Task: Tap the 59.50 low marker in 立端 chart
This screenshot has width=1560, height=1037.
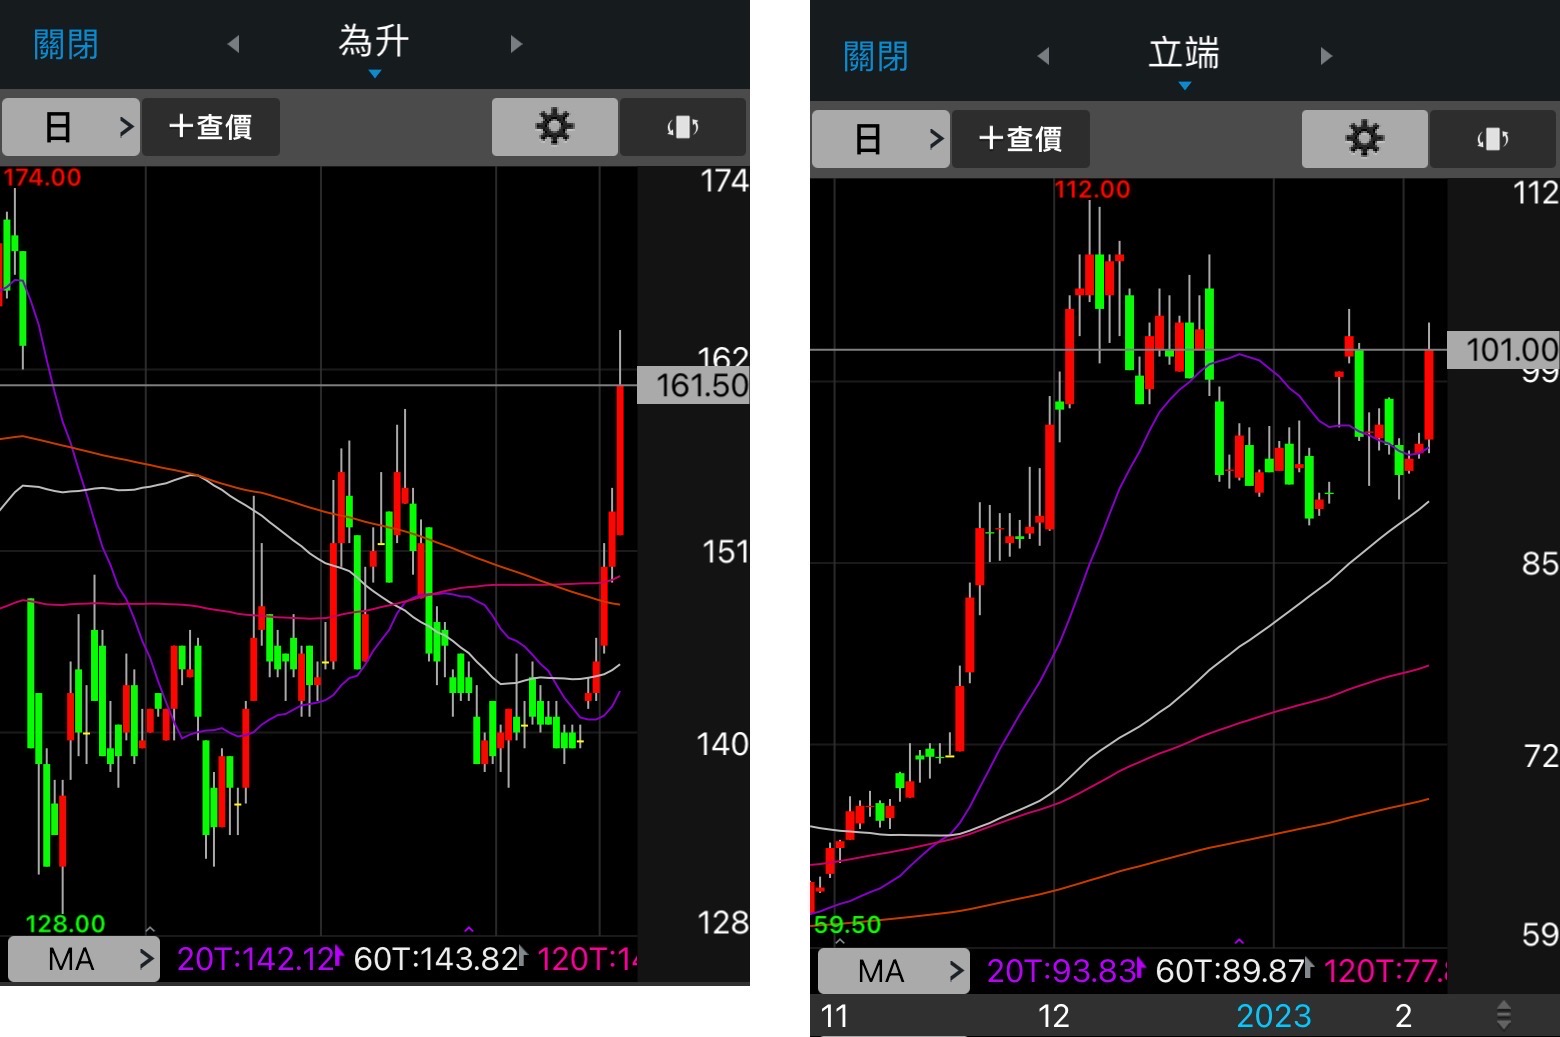Action: pyautogui.click(x=848, y=925)
